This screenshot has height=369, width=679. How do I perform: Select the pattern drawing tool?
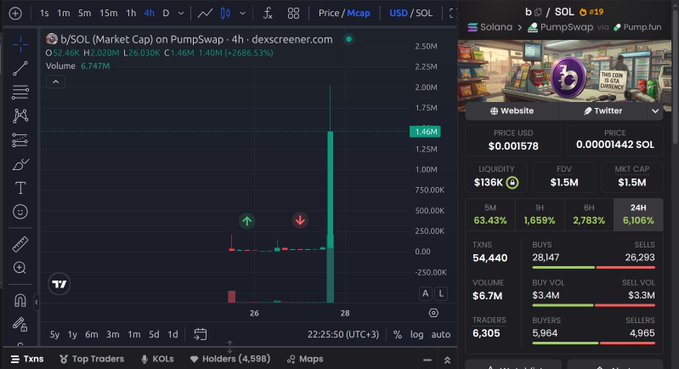pyautogui.click(x=20, y=116)
